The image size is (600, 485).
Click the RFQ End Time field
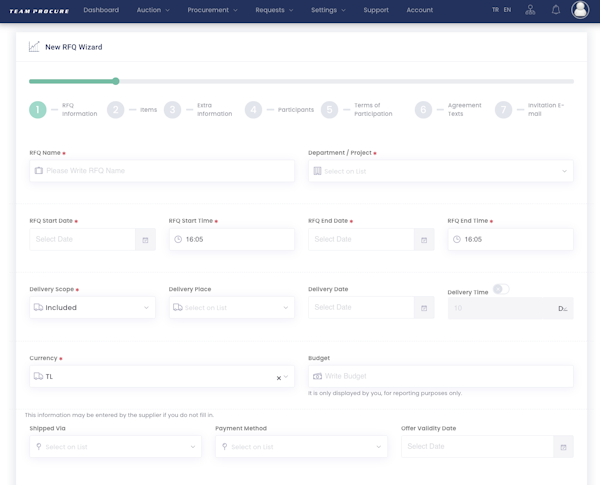(x=510, y=239)
